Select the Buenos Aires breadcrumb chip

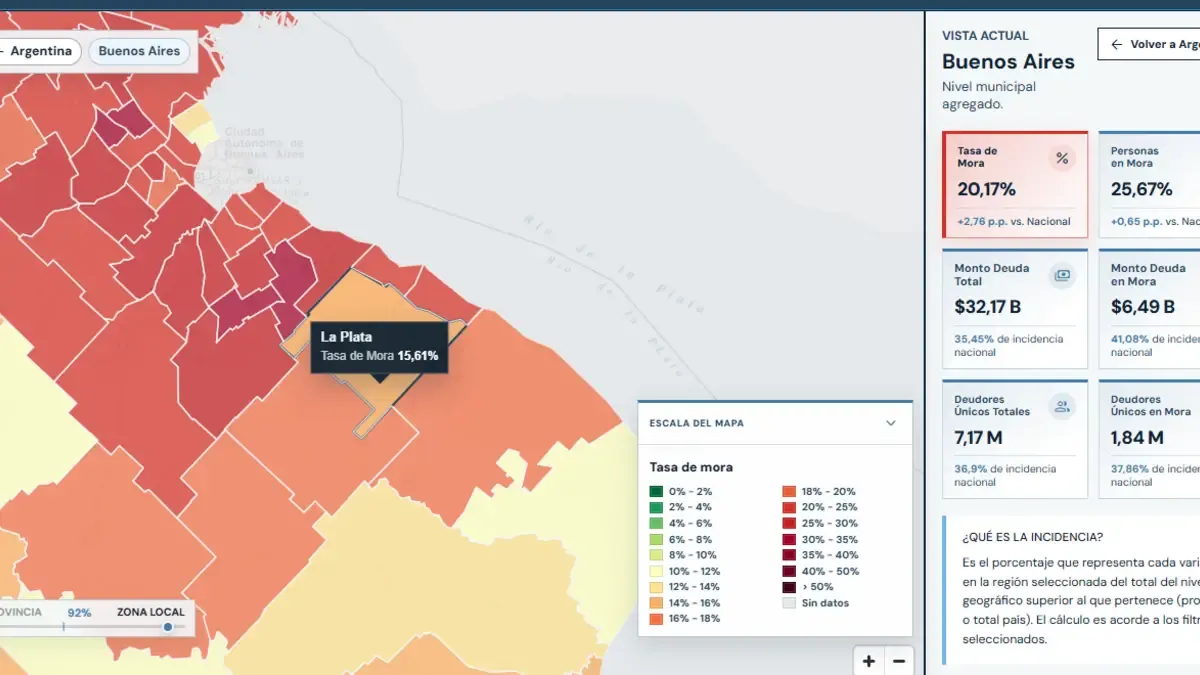(139, 51)
